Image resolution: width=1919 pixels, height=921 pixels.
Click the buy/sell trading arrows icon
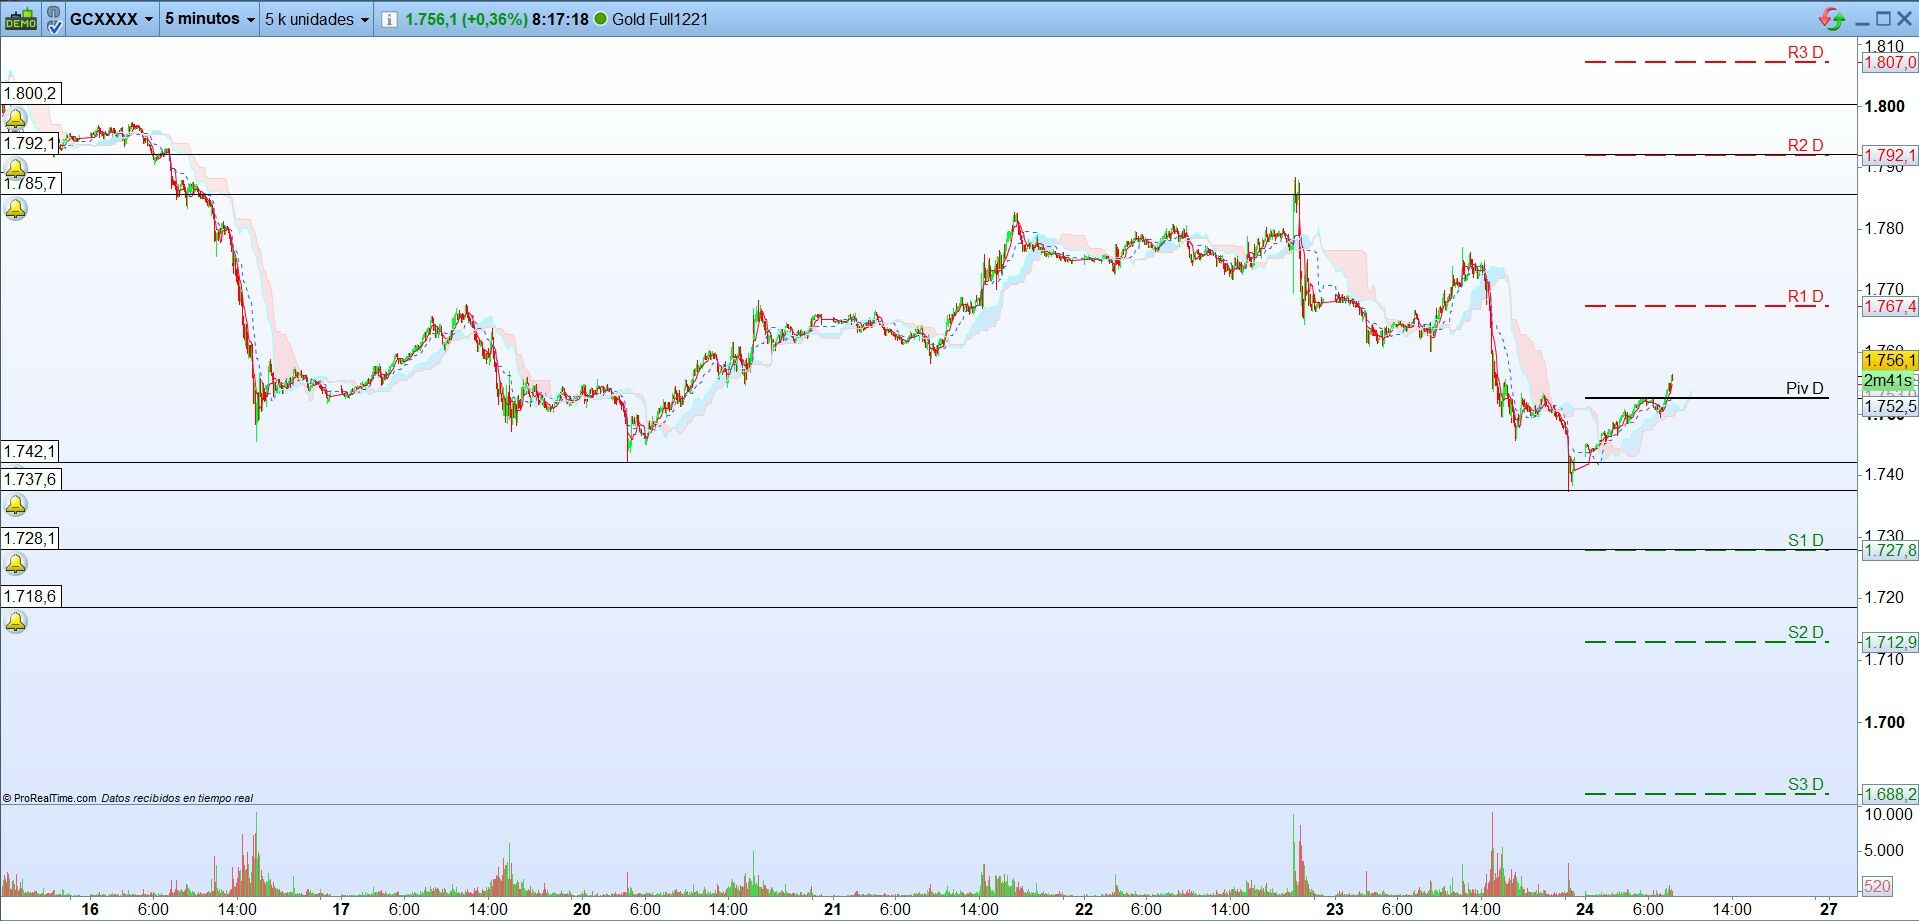tap(1832, 19)
